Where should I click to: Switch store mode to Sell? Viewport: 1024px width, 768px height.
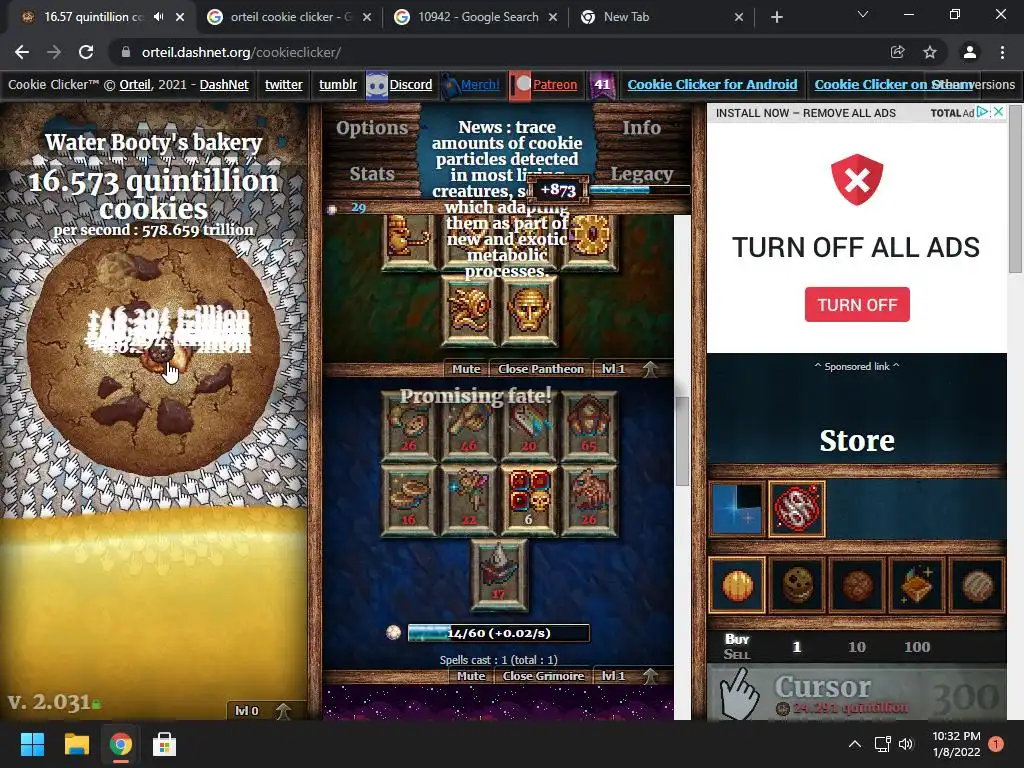737,654
